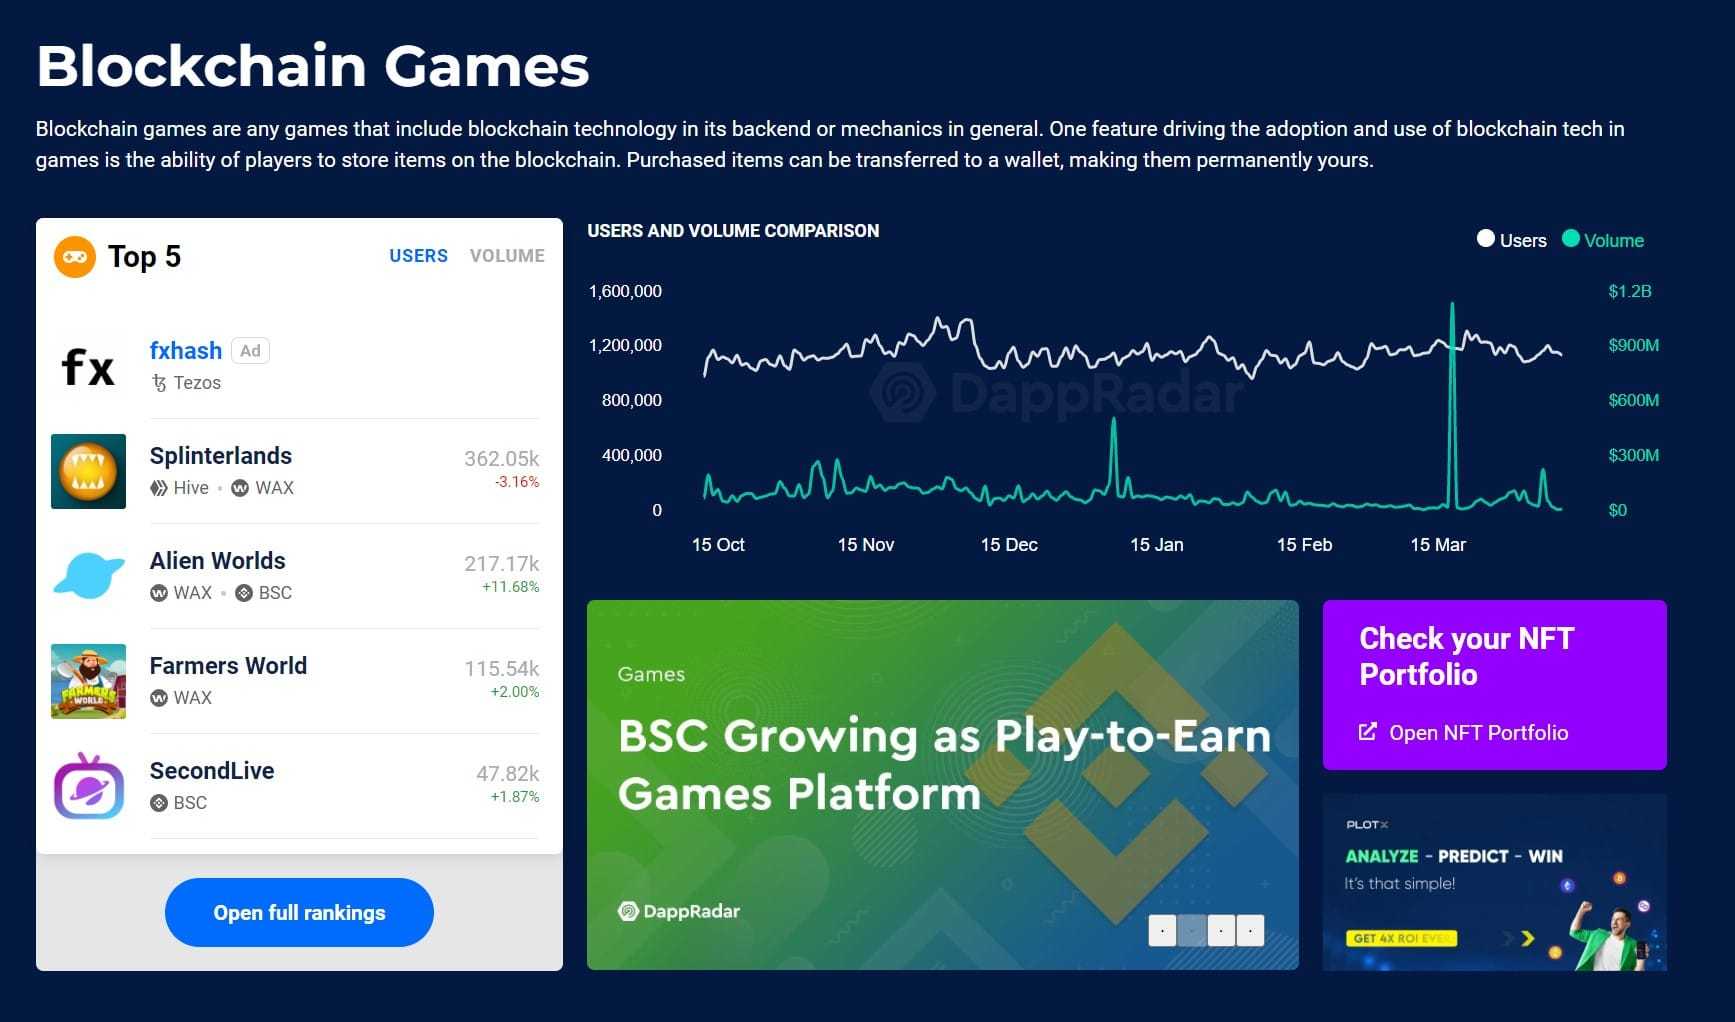Switch to the USERS tab
This screenshot has width=1735, height=1022.
418,256
